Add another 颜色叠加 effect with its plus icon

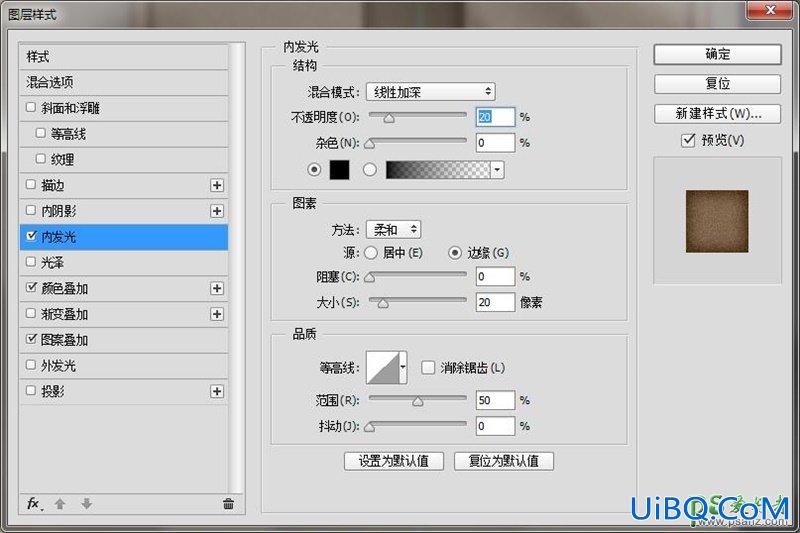click(x=217, y=288)
